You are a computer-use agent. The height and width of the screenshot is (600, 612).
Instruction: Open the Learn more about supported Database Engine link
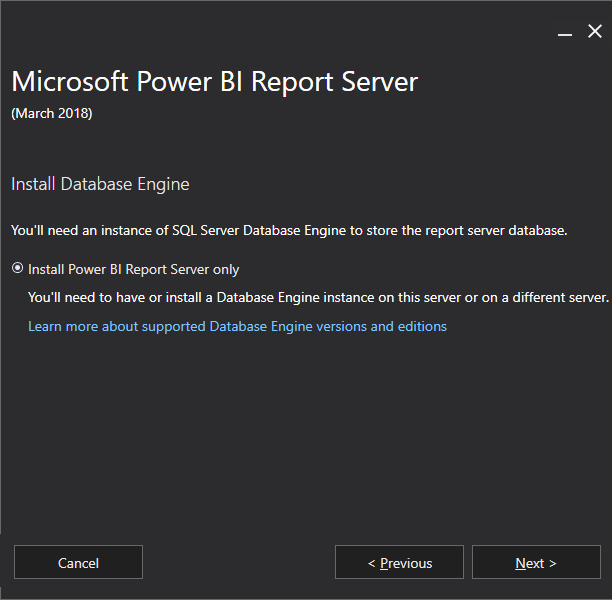237,326
